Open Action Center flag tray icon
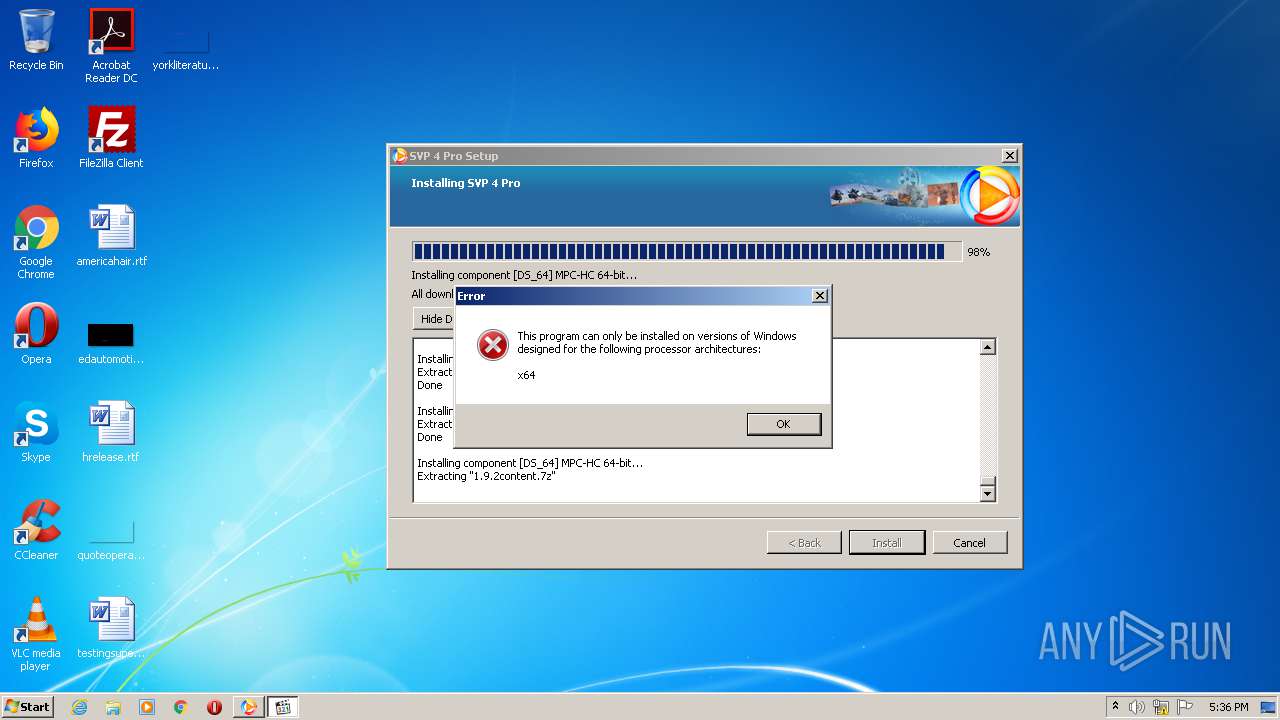The height and width of the screenshot is (720, 1280). click(1185, 707)
